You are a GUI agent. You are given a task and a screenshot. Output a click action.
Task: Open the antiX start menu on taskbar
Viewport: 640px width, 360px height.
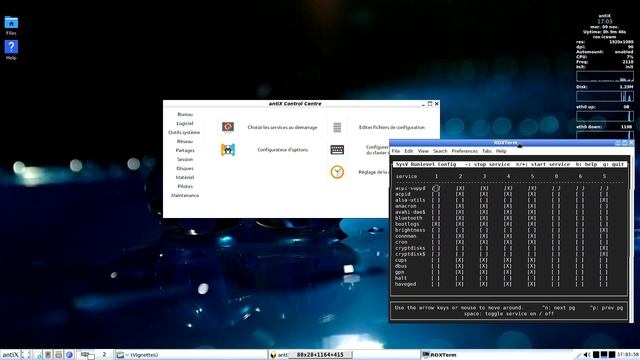[10, 355]
